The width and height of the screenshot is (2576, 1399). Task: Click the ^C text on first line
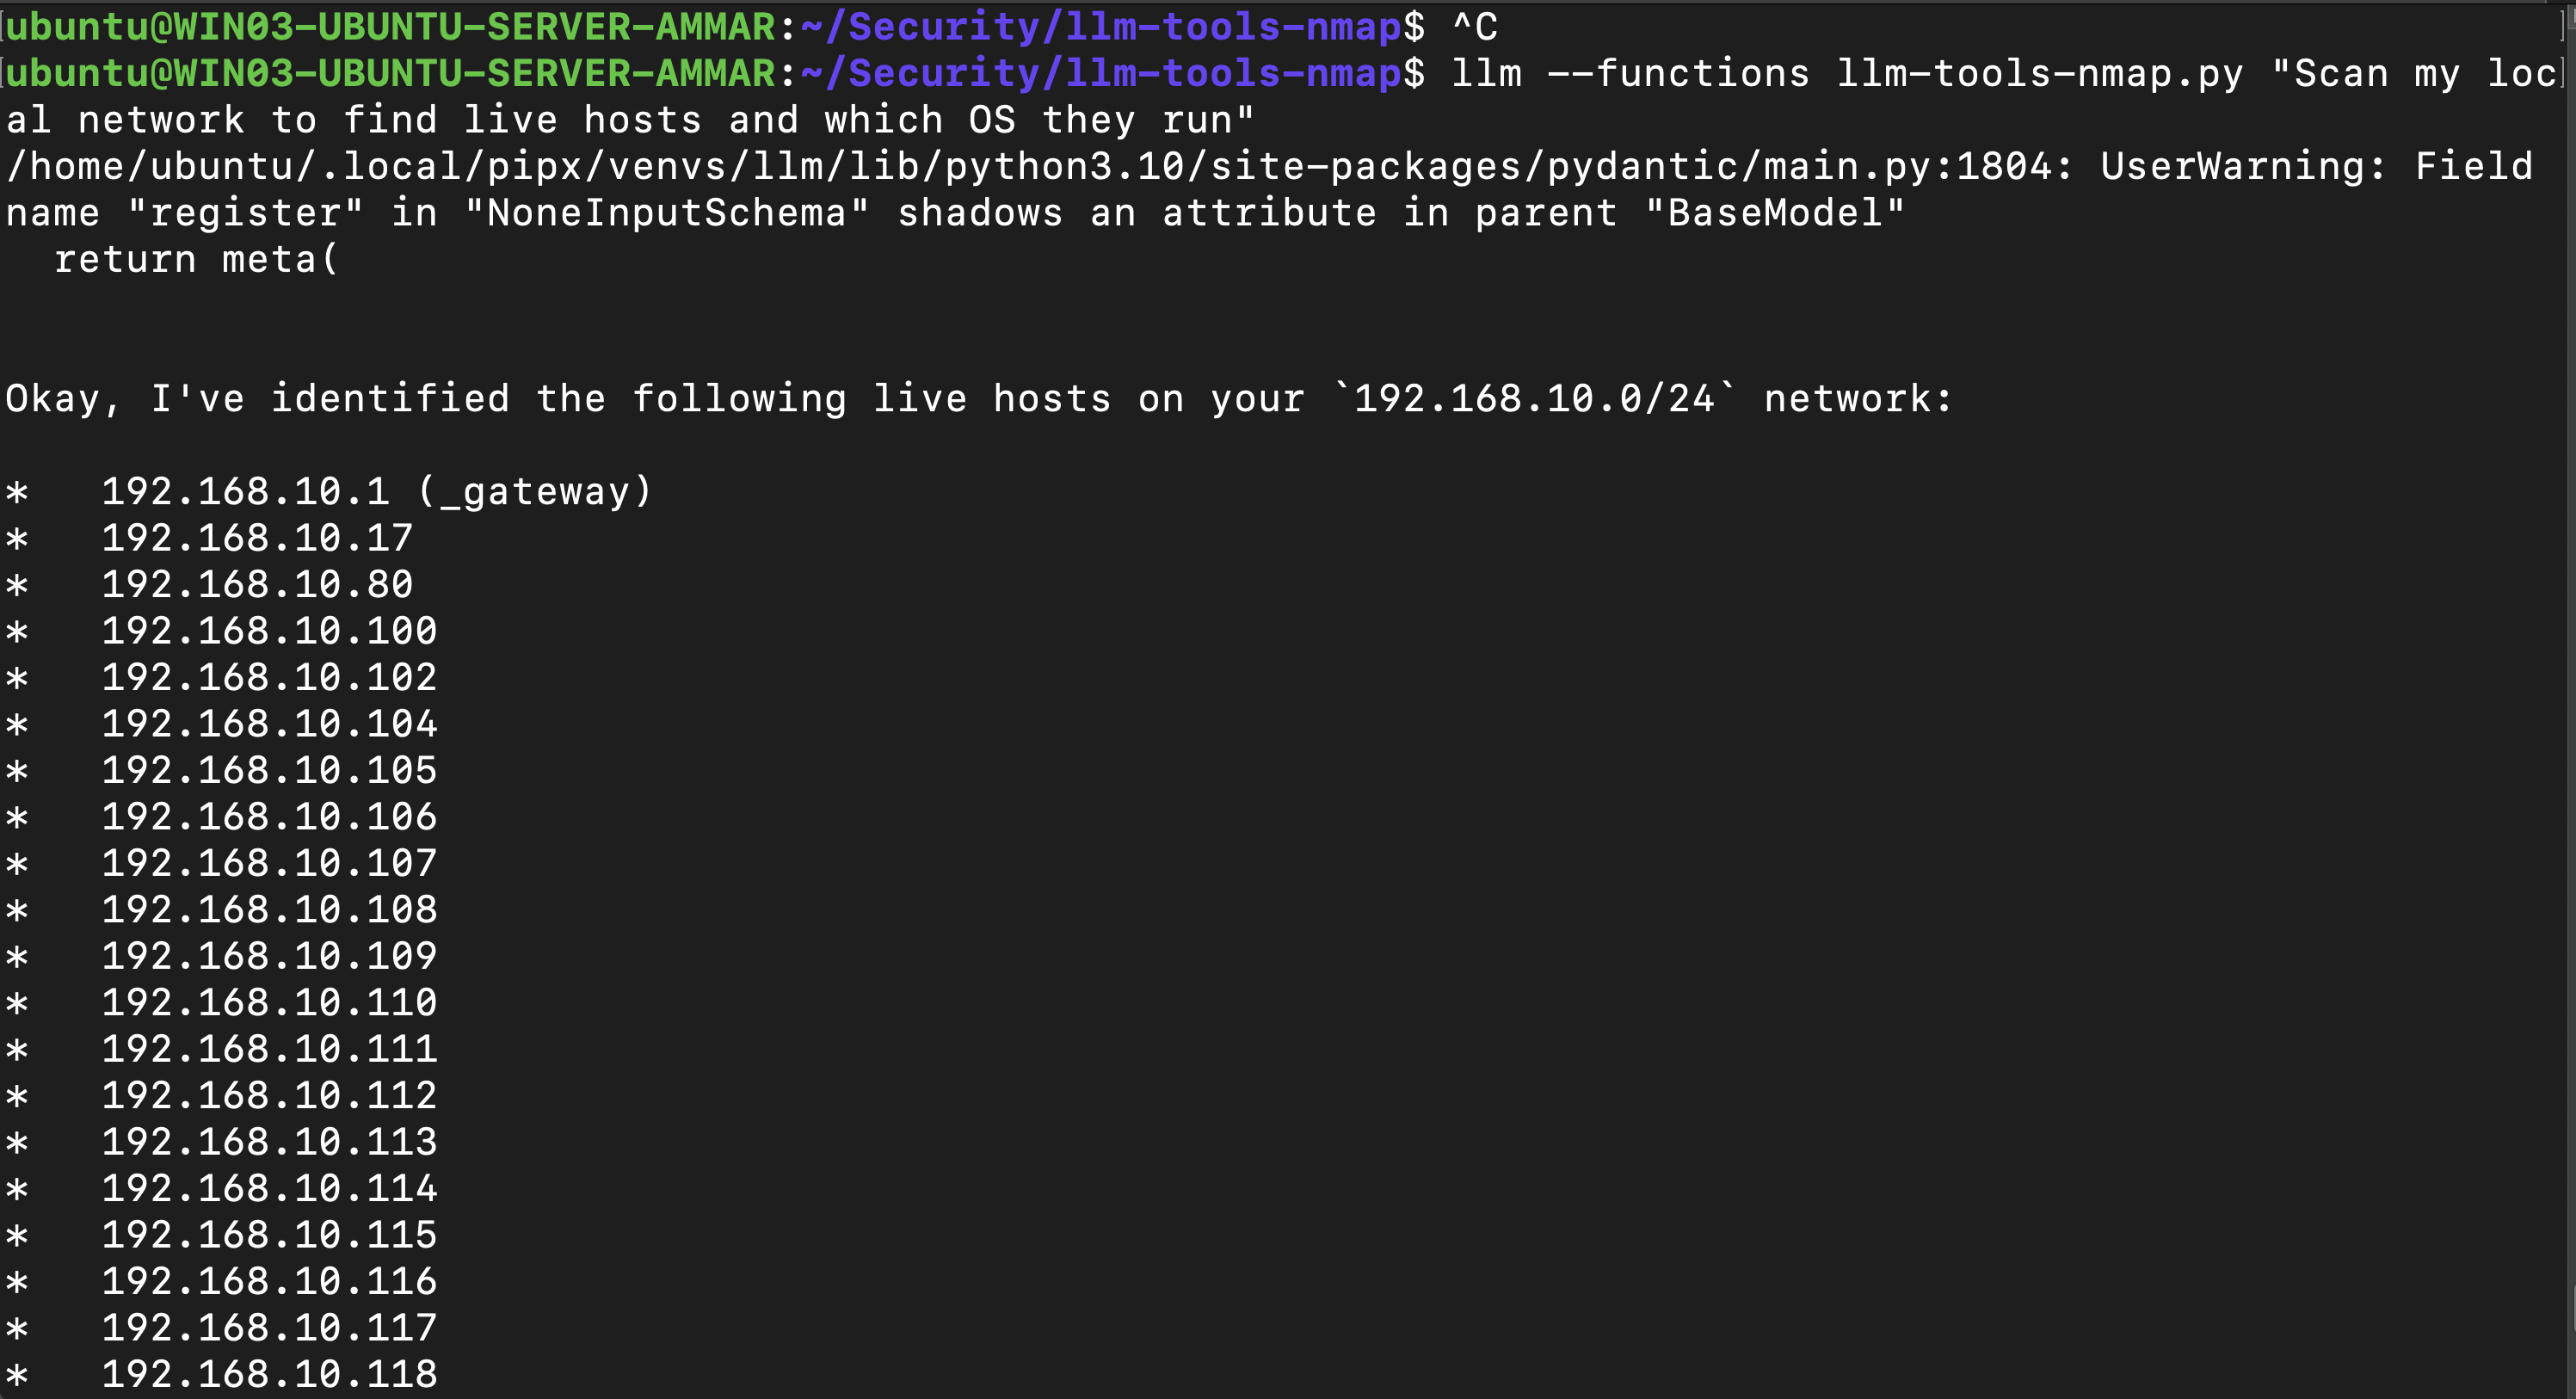tap(1475, 27)
